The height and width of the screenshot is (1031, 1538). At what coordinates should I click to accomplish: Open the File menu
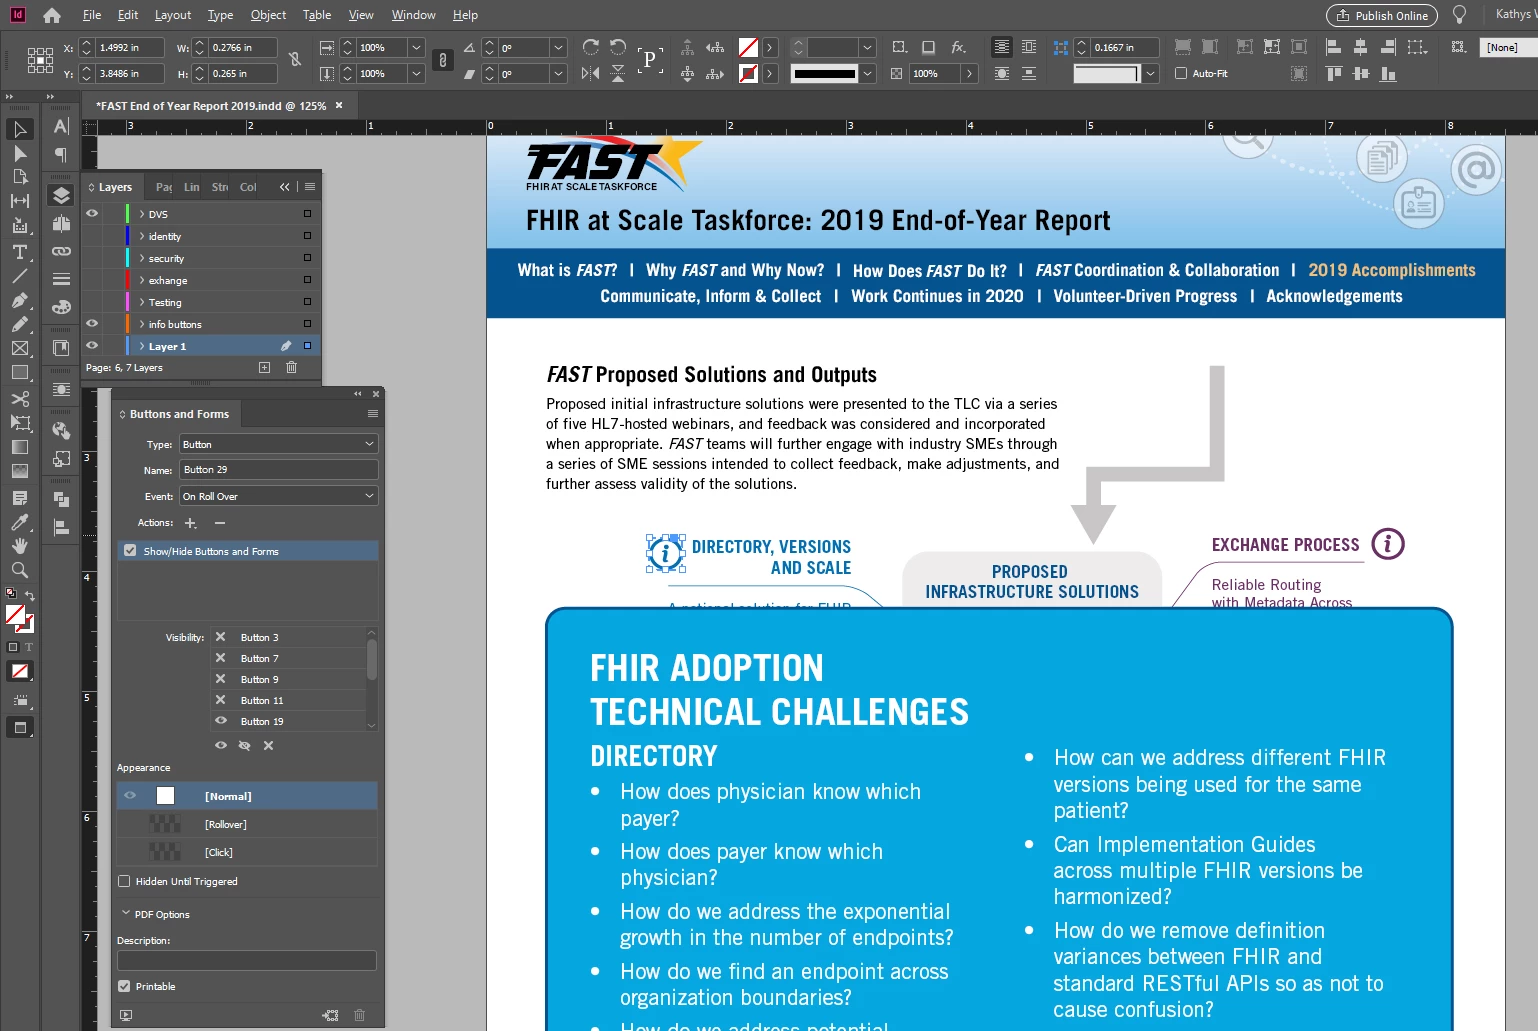coord(92,15)
